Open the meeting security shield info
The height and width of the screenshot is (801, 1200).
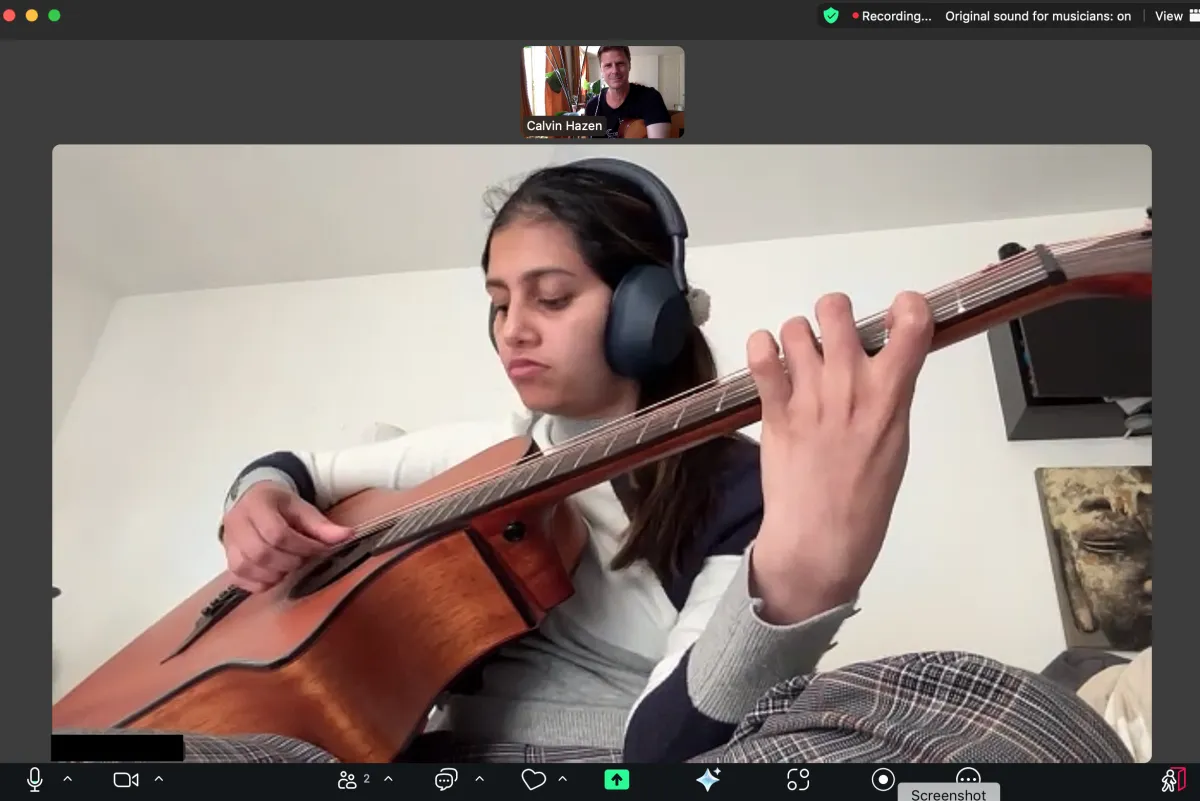coord(830,16)
